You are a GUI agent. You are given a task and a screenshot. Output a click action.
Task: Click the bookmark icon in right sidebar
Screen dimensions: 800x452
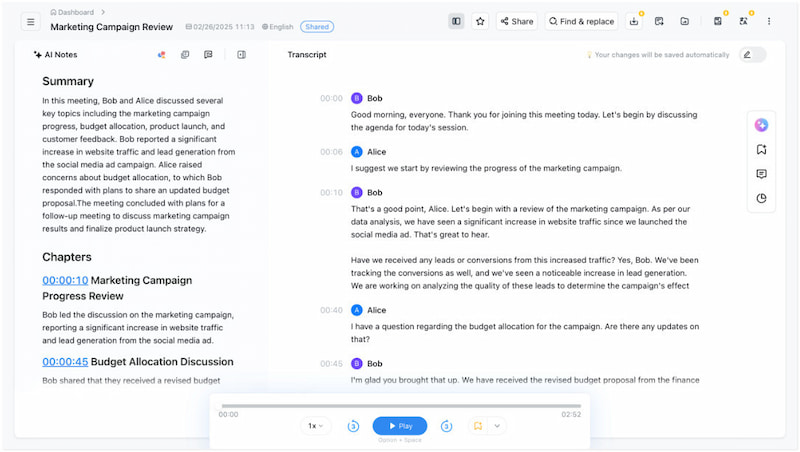tap(761, 149)
